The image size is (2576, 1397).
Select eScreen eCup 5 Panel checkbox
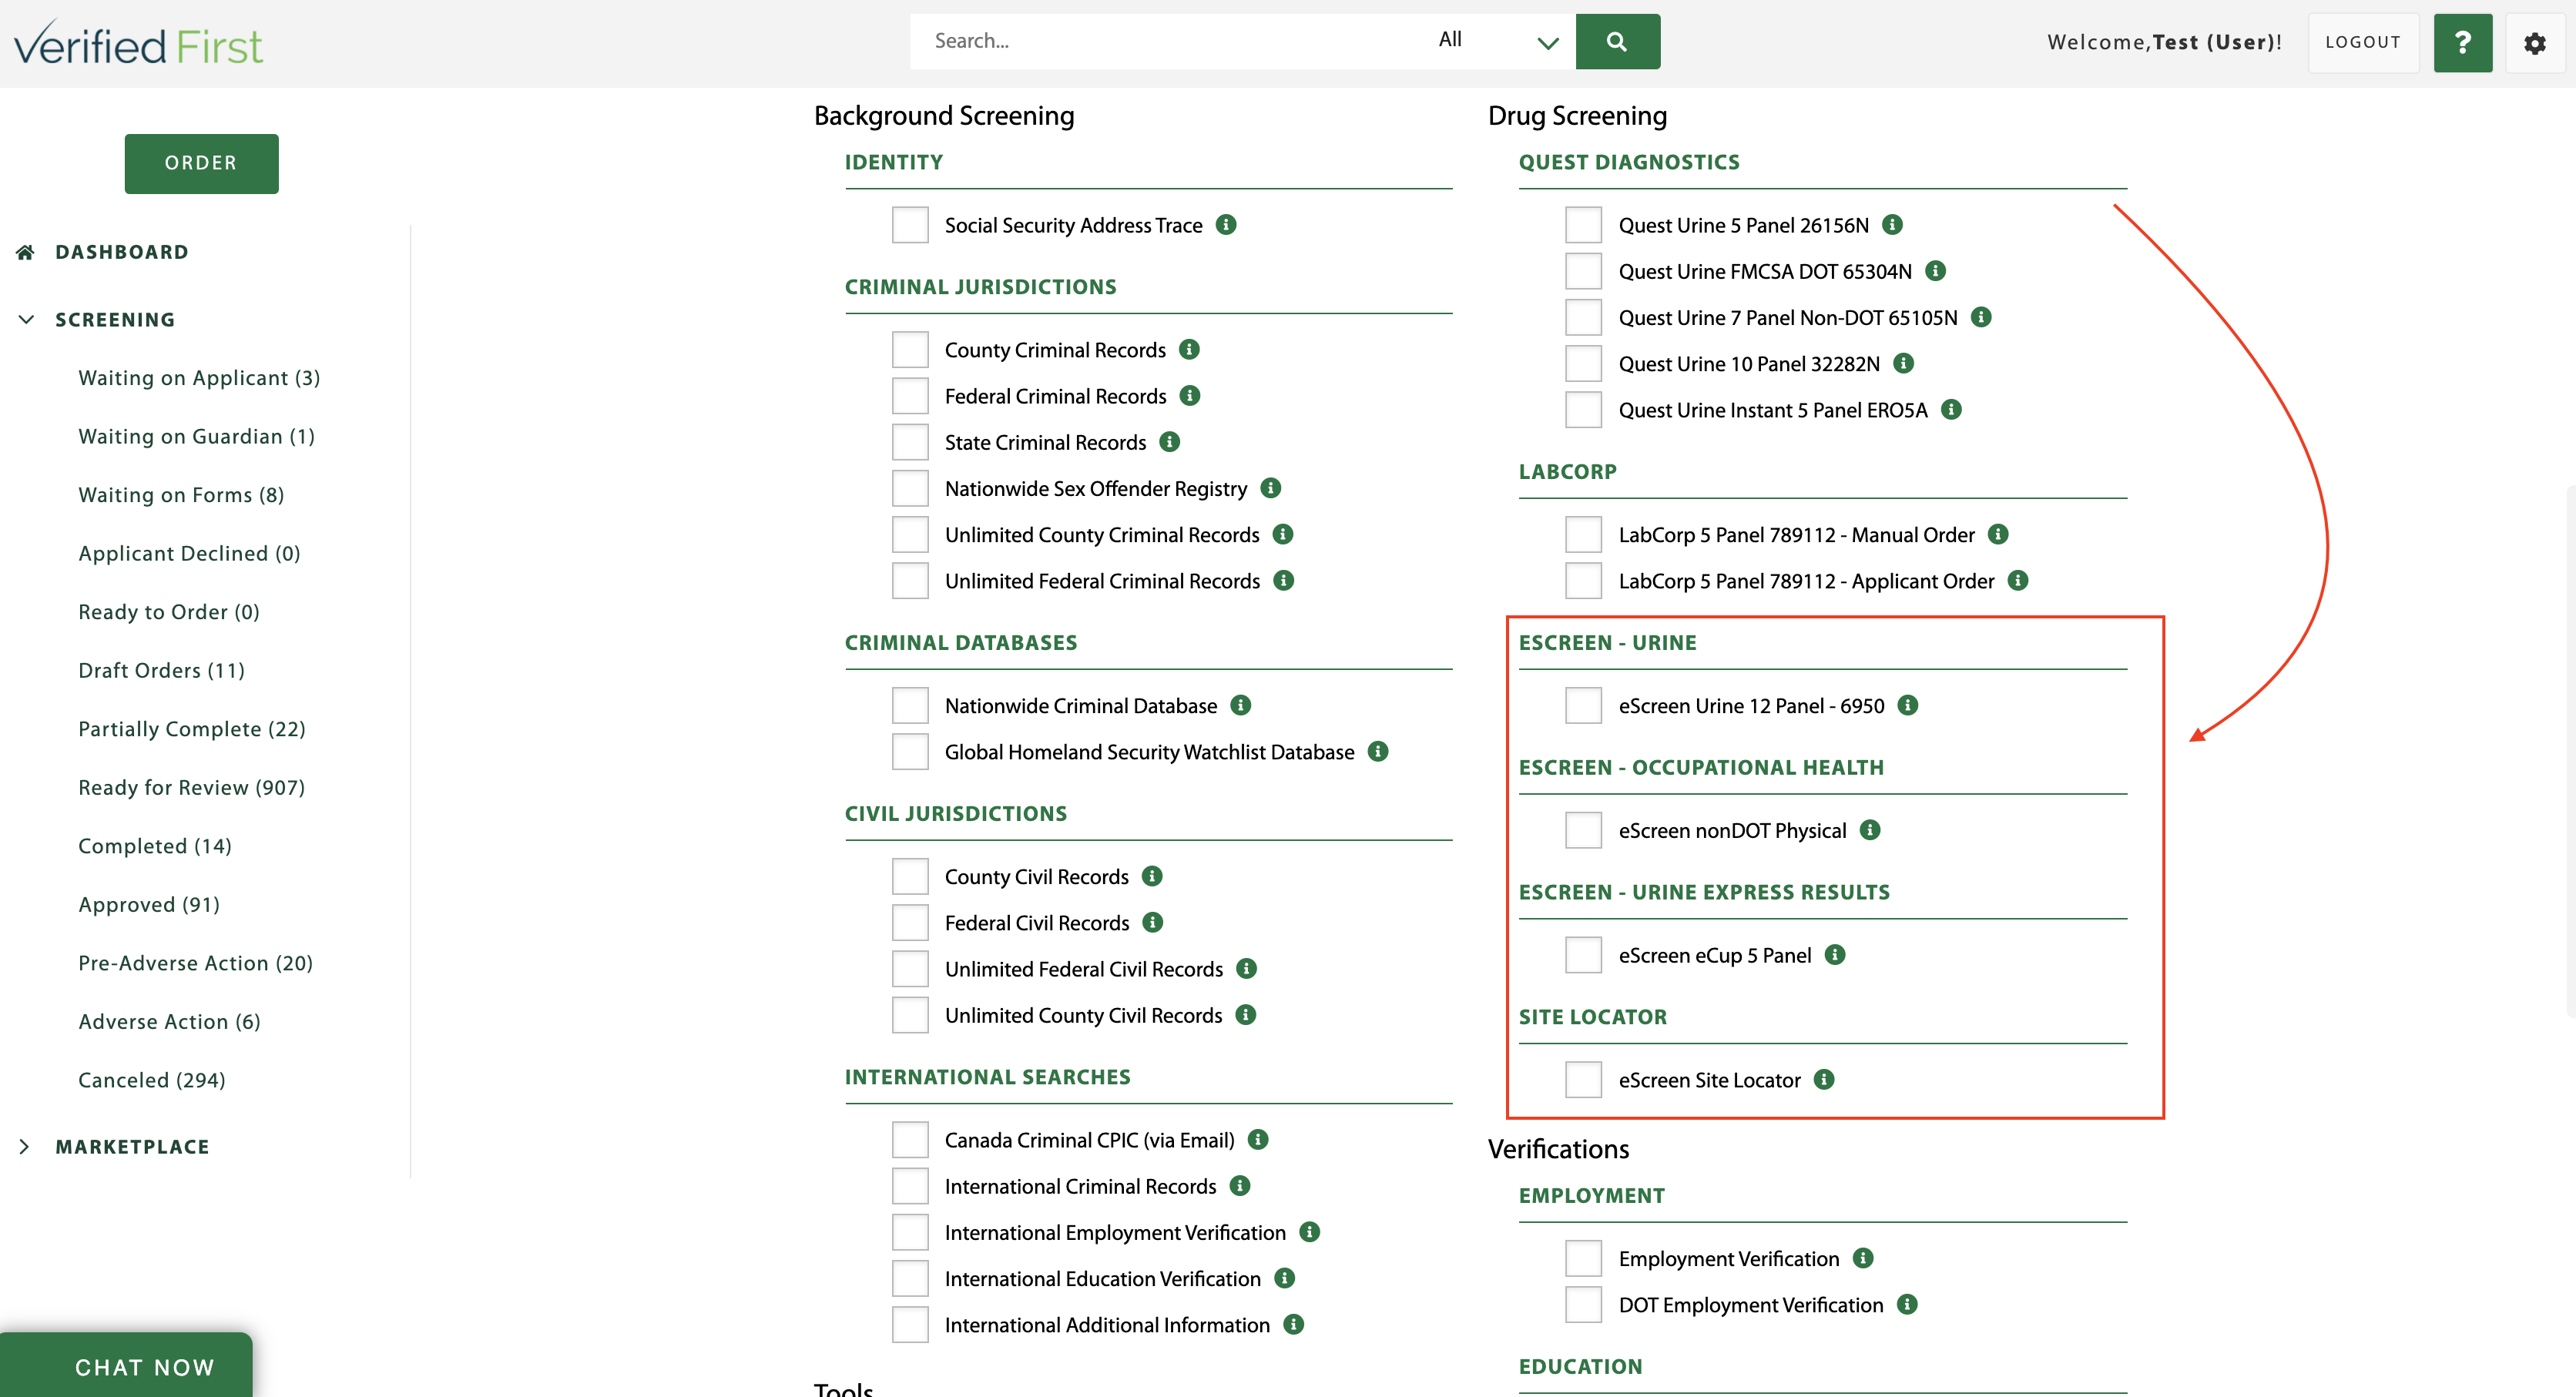pyautogui.click(x=1584, y=955)
